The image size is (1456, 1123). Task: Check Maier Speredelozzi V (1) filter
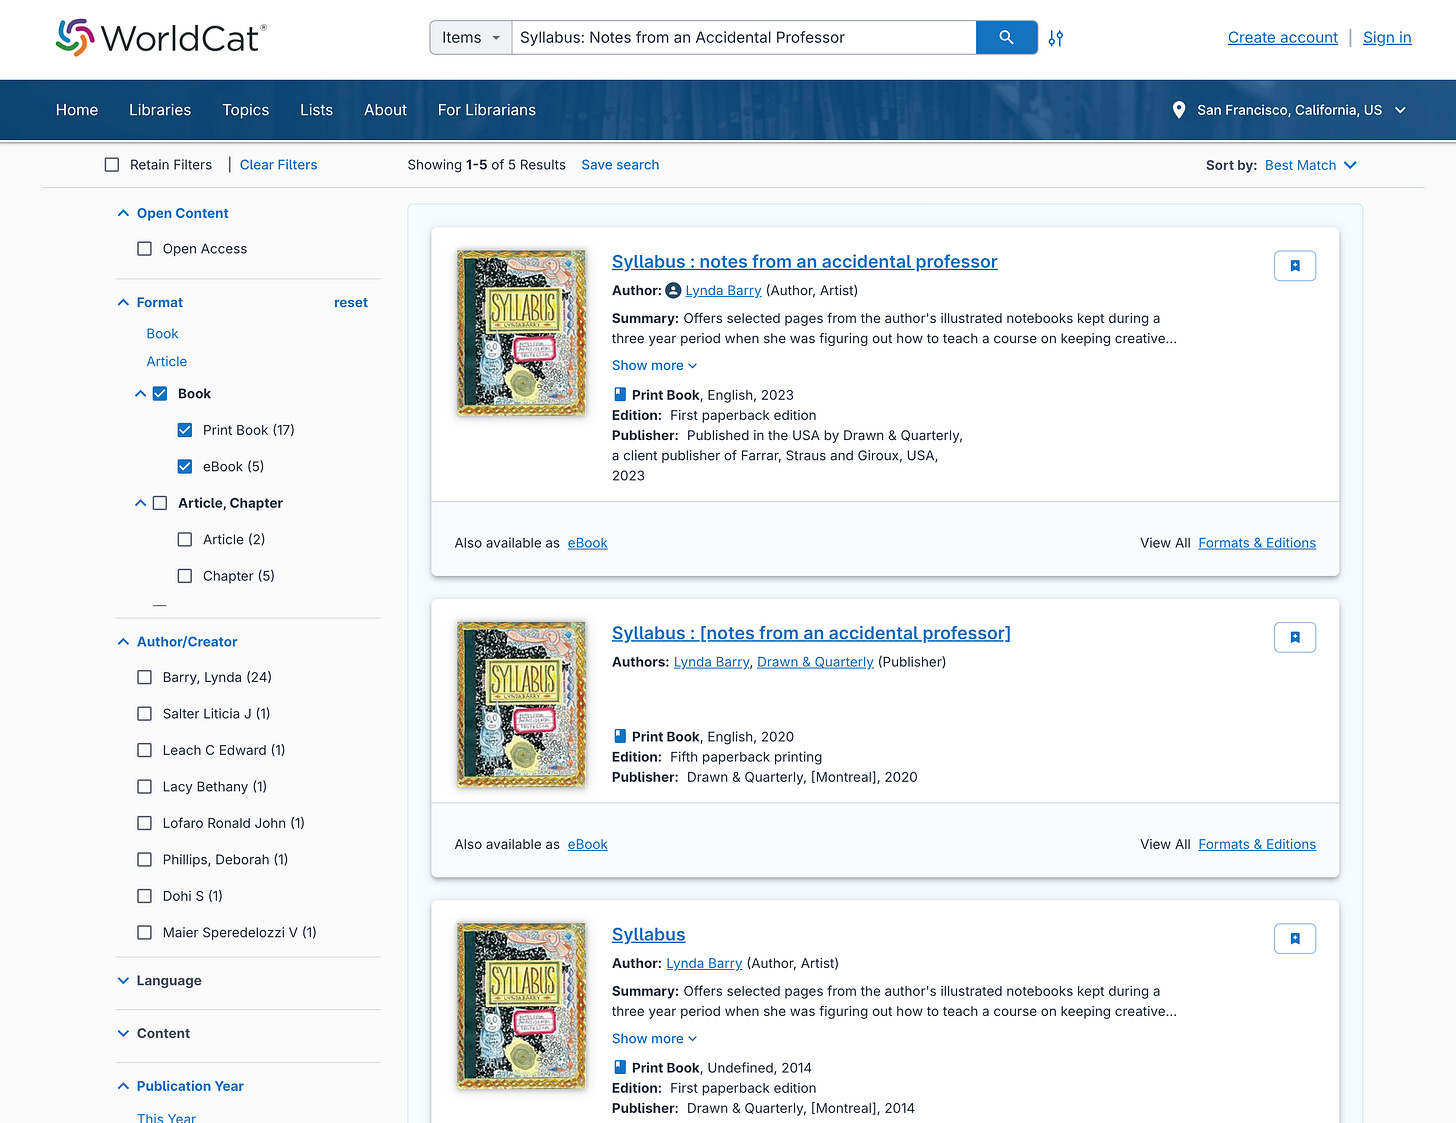pyautogui.click(x=144, y=933)
